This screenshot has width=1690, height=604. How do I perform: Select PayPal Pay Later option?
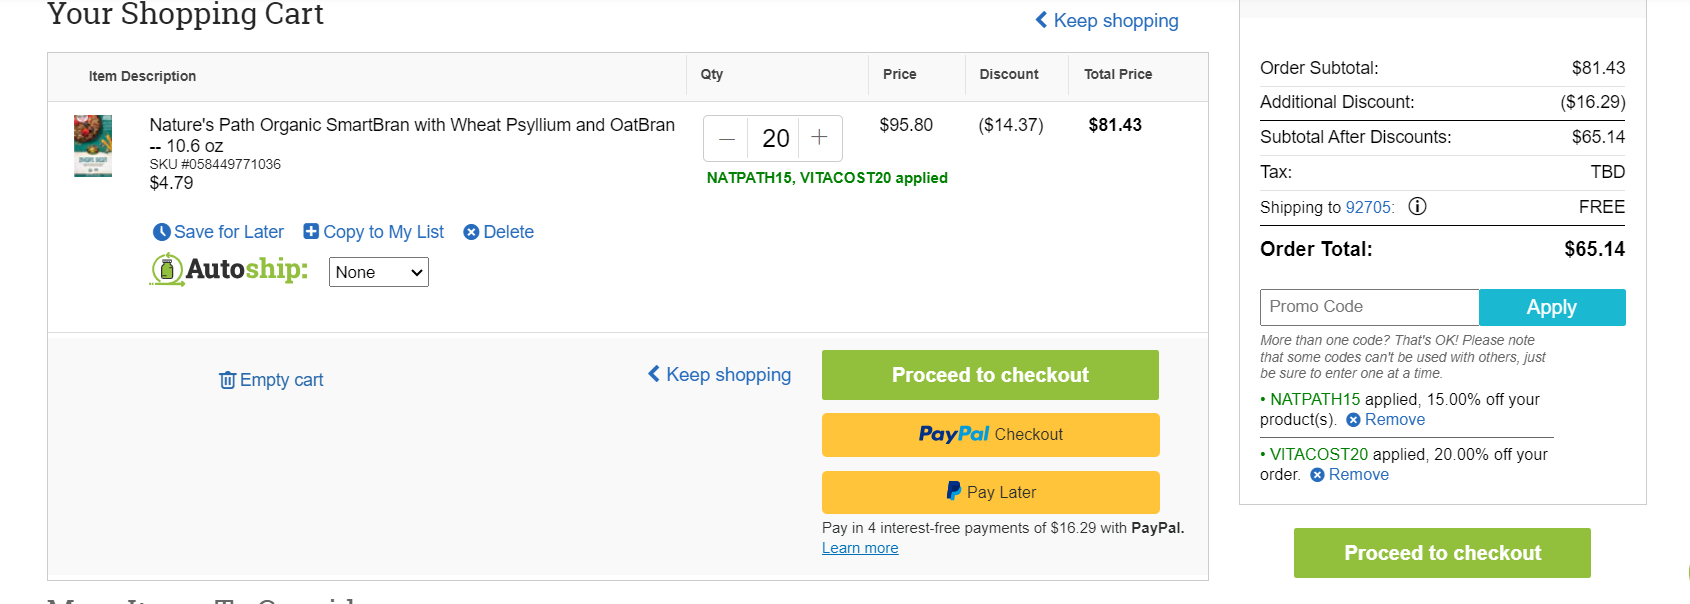990,492
